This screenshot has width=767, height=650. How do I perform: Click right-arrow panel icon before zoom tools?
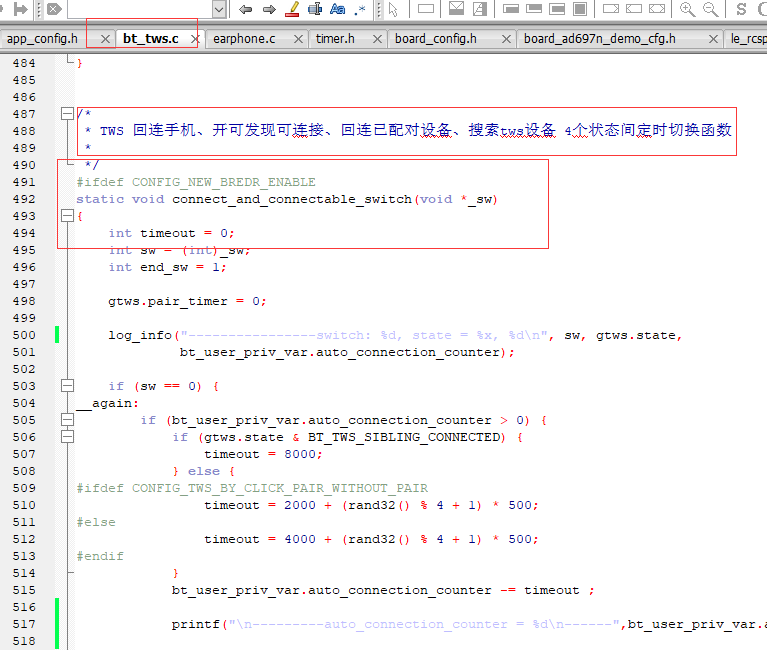(x=610, y=8)
